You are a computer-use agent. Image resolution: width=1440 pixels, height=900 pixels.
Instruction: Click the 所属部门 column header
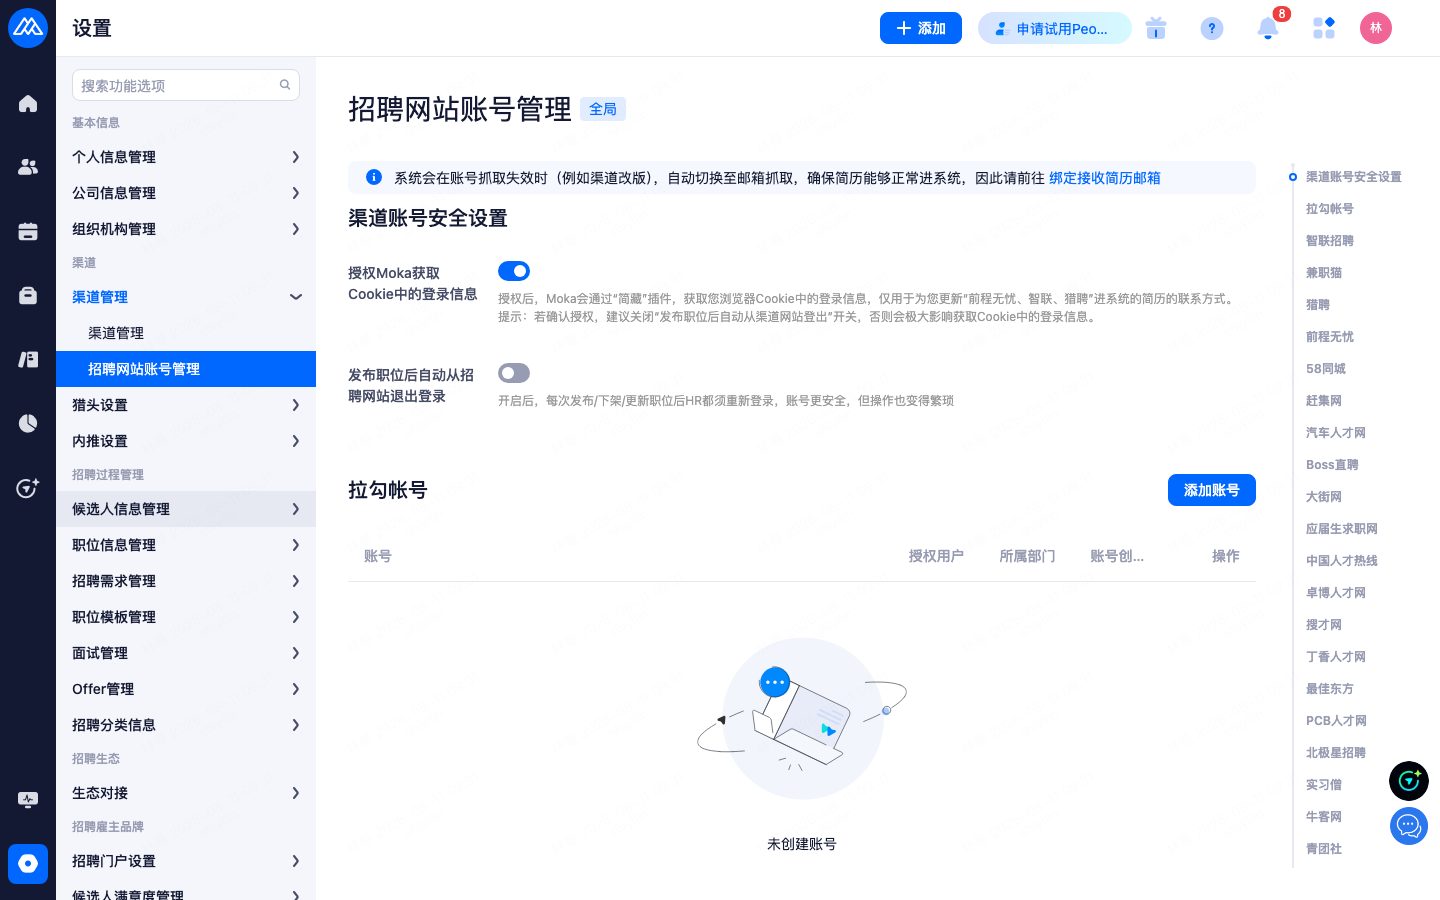[1027, 556]
